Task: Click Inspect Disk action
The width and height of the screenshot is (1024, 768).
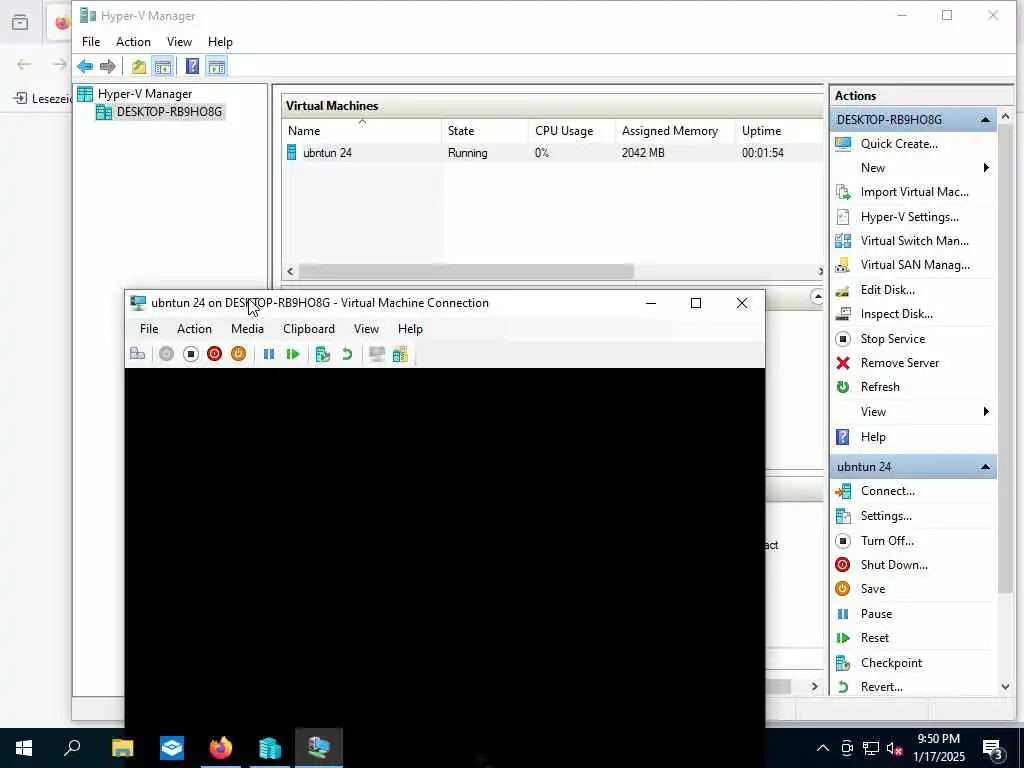Action: pyautogui.click(x=896, y=314)
